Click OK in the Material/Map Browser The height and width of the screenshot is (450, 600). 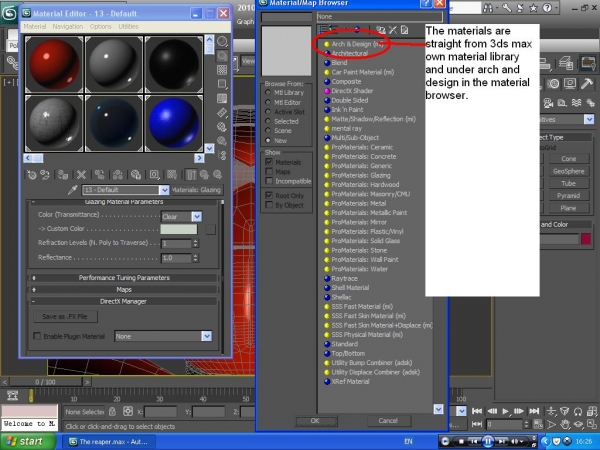tap(315, 421)
